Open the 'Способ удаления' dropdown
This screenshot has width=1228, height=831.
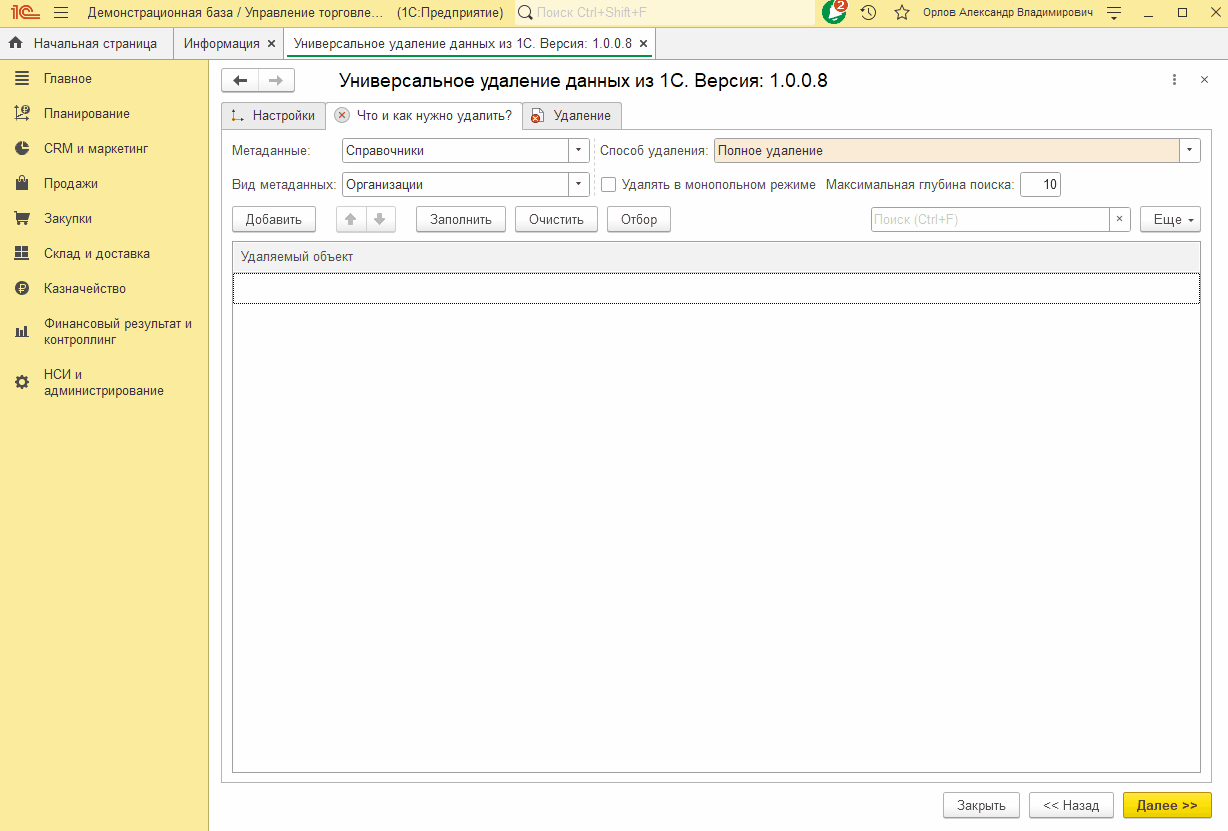click(x=1189, y=151)
